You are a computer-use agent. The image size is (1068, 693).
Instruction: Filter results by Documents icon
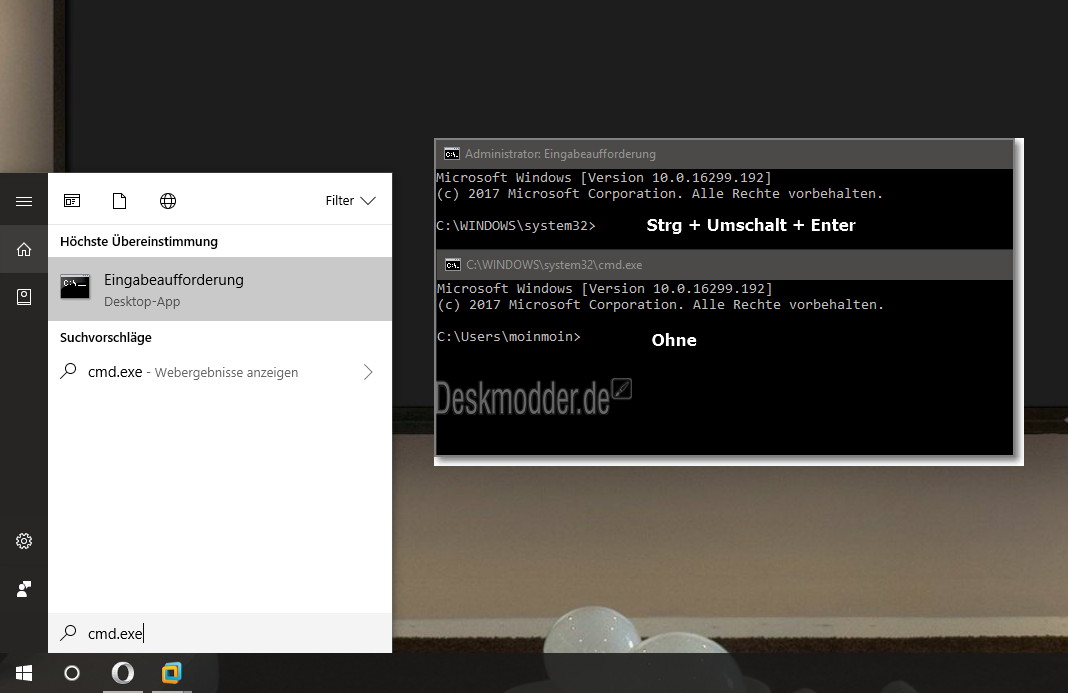tap(119, 201)
